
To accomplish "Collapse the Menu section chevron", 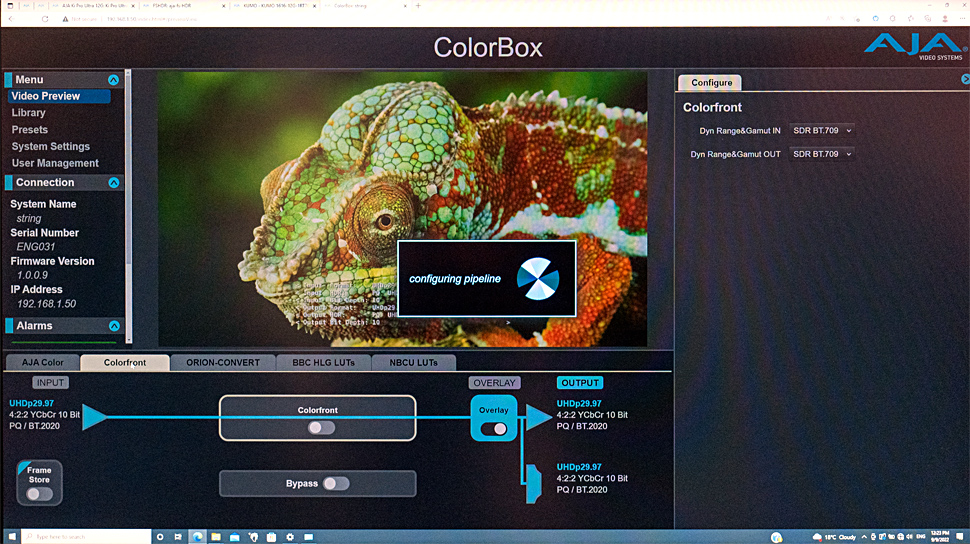I will (113, 80).
